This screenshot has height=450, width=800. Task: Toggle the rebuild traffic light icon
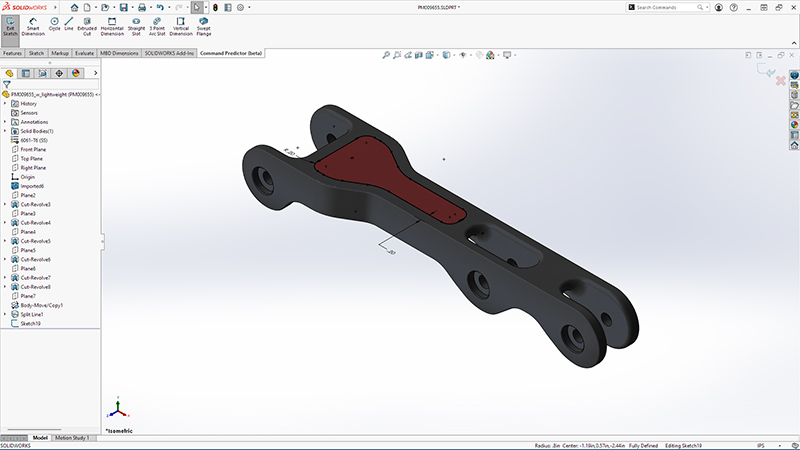pos(214,7)
